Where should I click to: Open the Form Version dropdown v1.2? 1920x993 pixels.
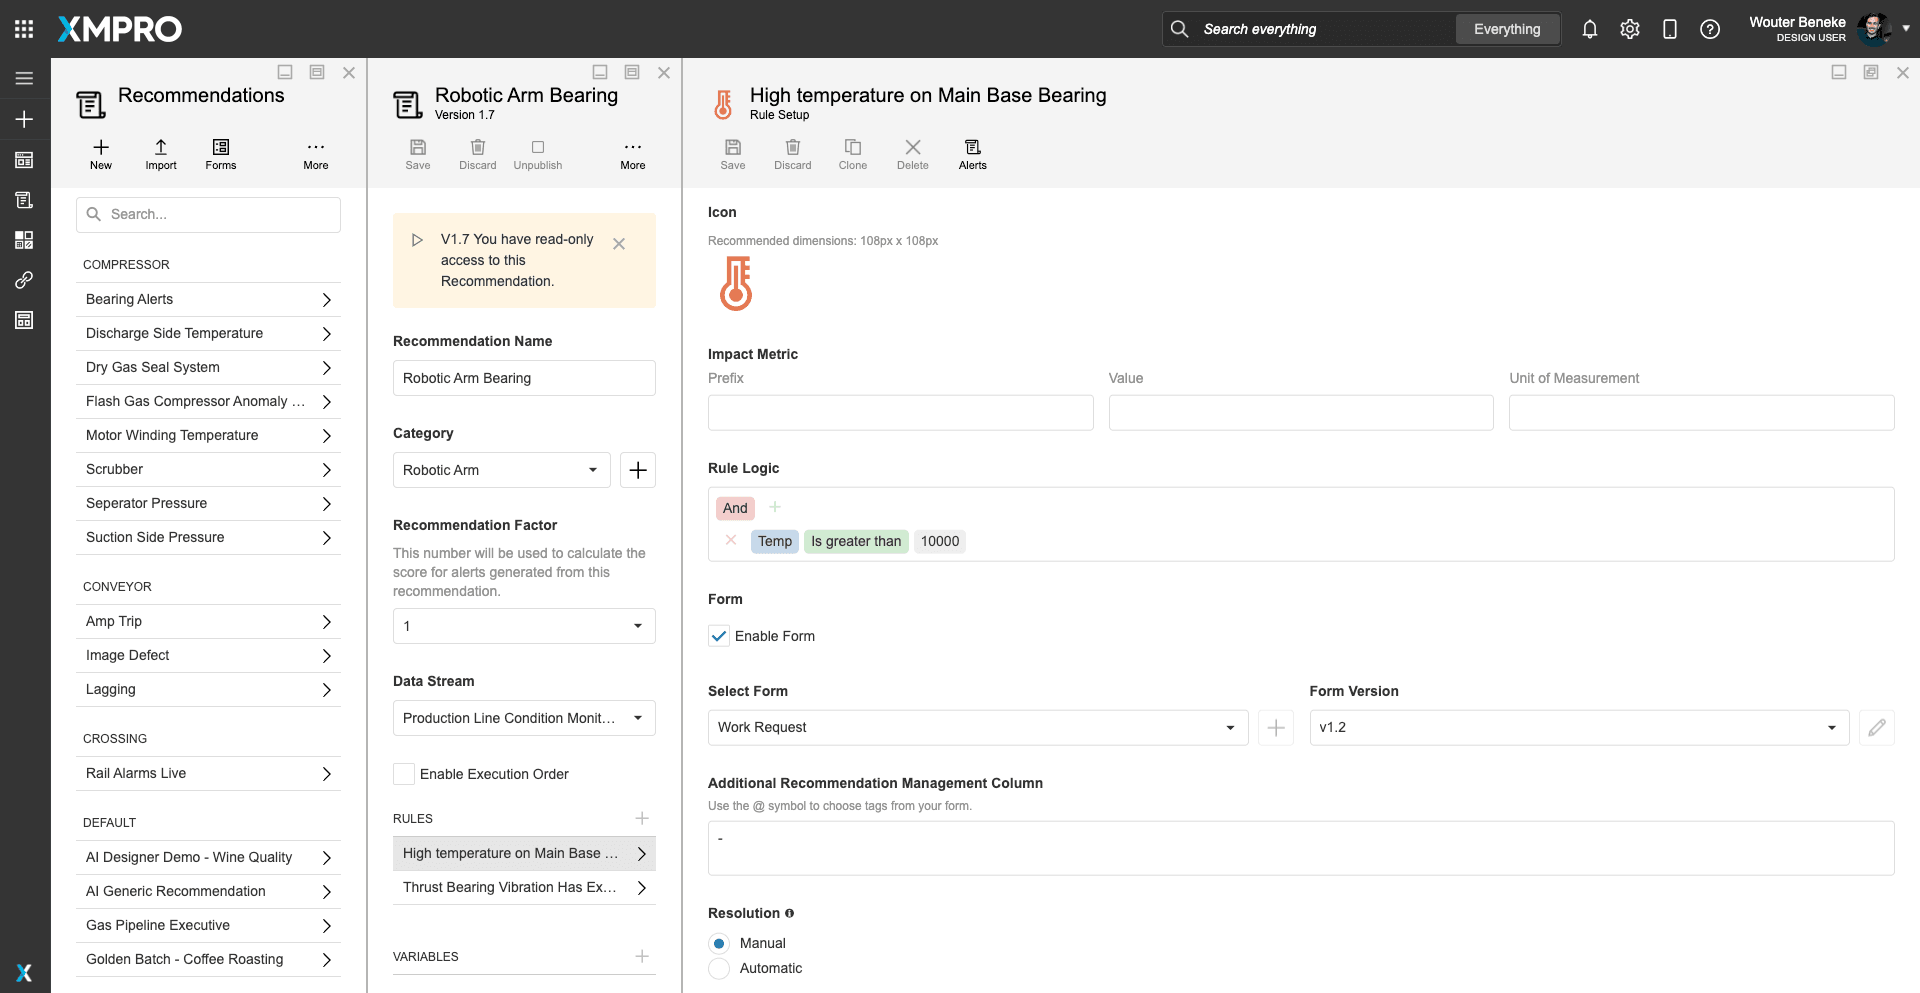(x=1578, y=727)
